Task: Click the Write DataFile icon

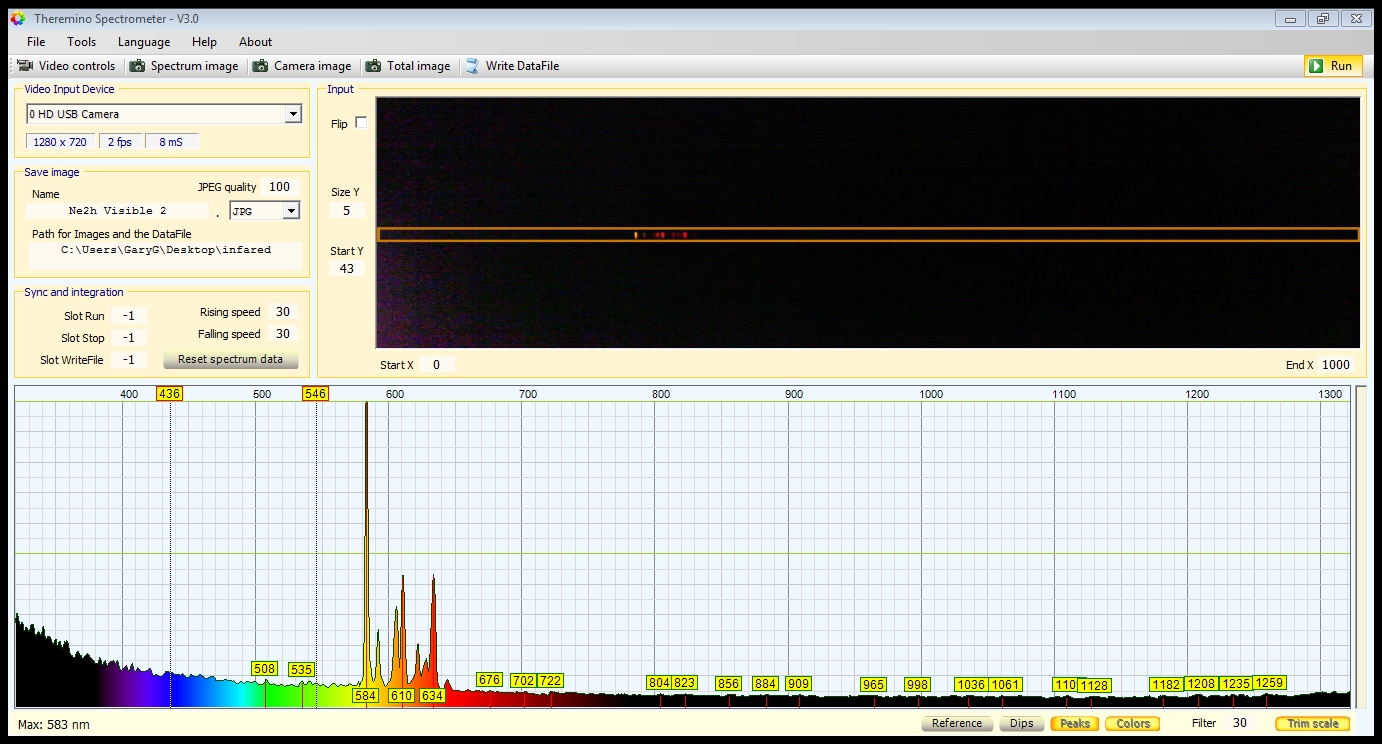Action: (472, 66)
